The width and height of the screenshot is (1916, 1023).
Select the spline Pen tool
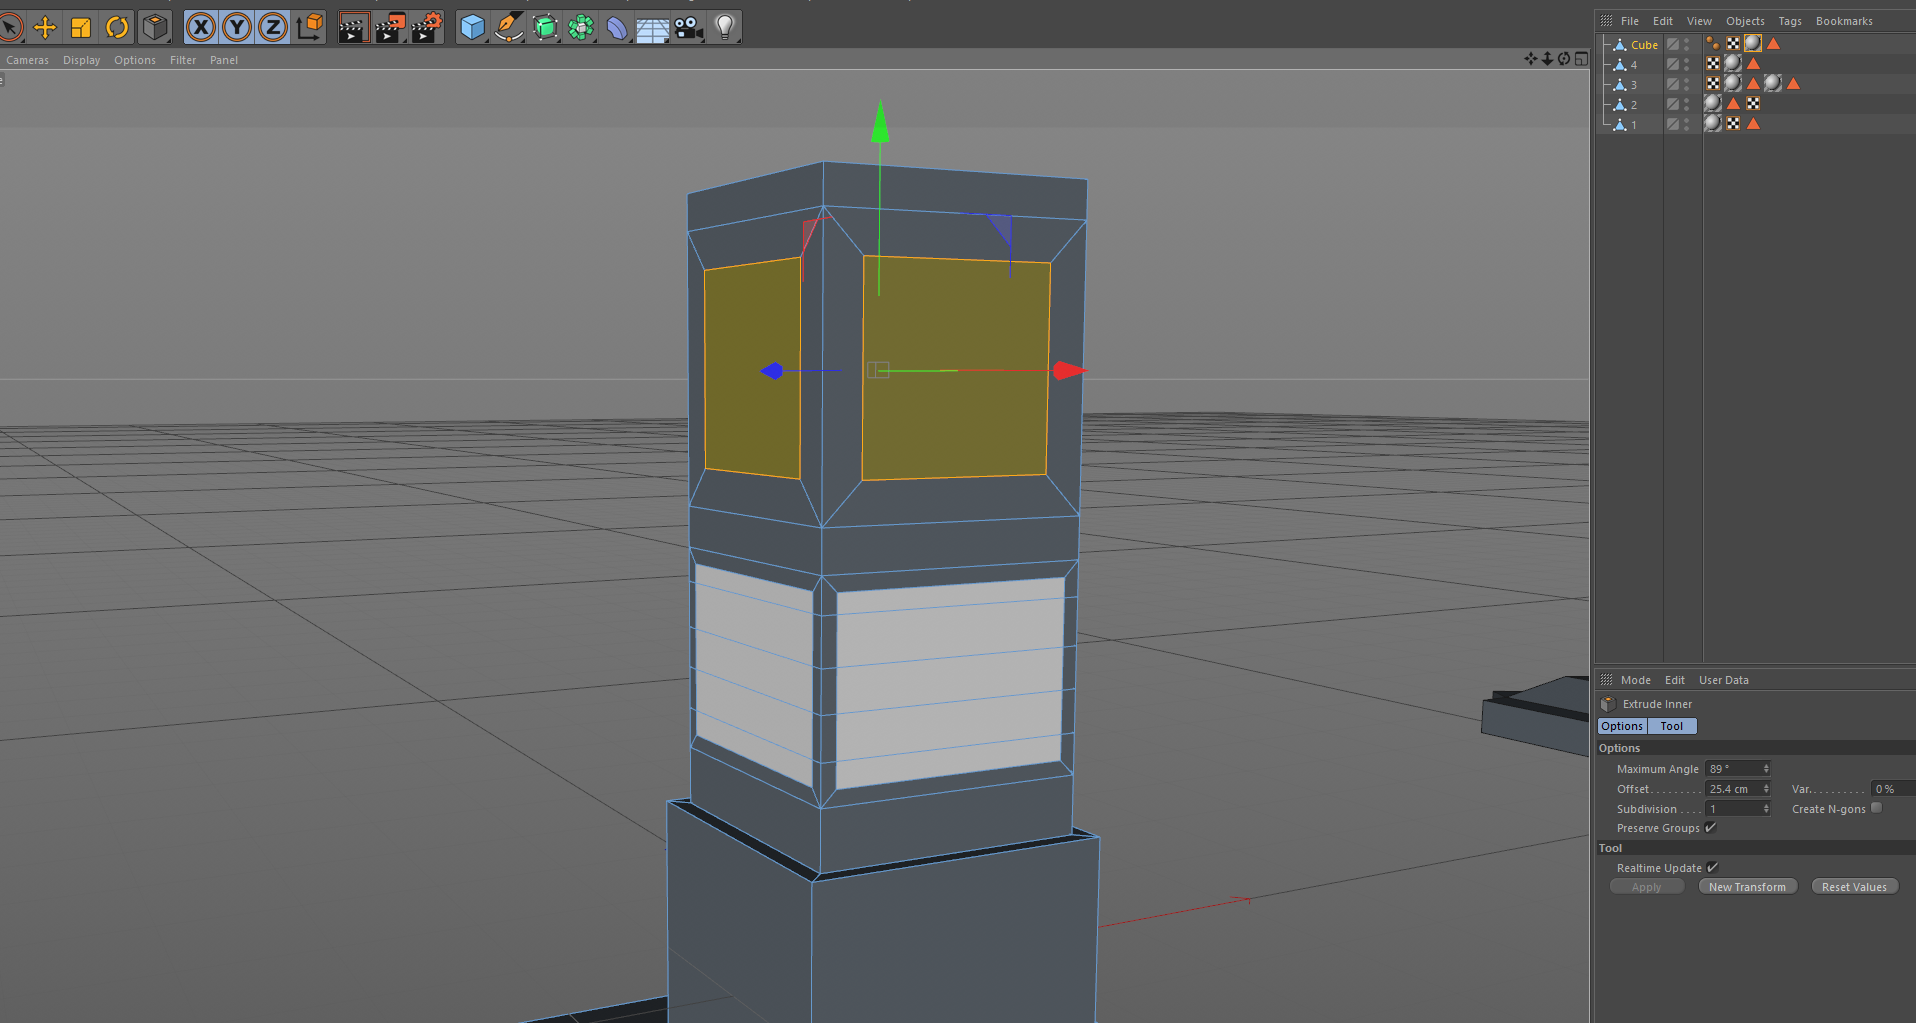pyautogui.click(x=509, y=27)
